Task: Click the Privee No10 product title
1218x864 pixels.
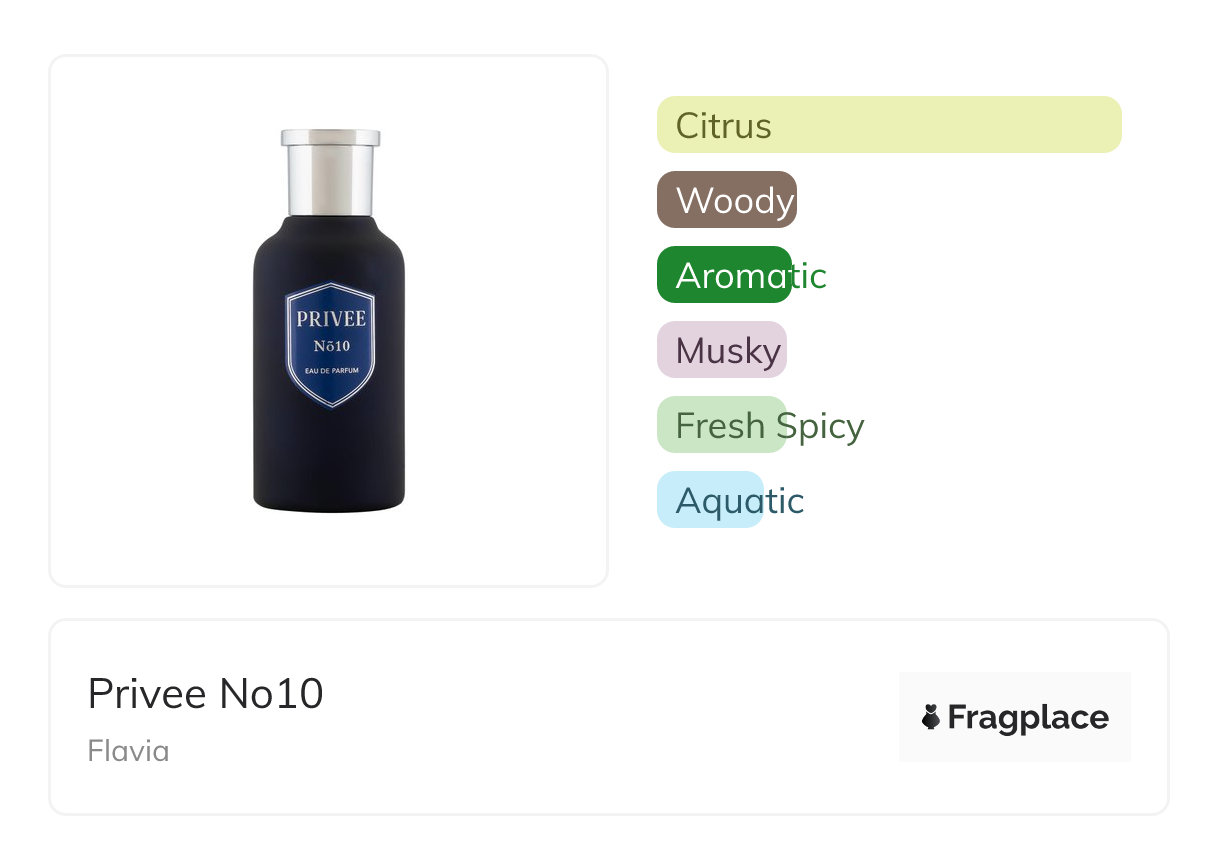Action: 206,693
